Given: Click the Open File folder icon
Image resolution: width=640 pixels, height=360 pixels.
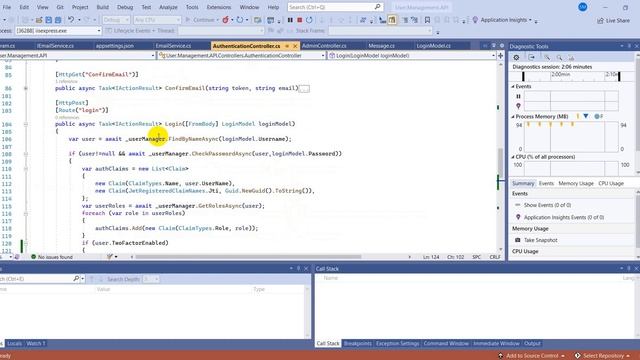Looking at the screenshot, I should click(x=39, y=20).
